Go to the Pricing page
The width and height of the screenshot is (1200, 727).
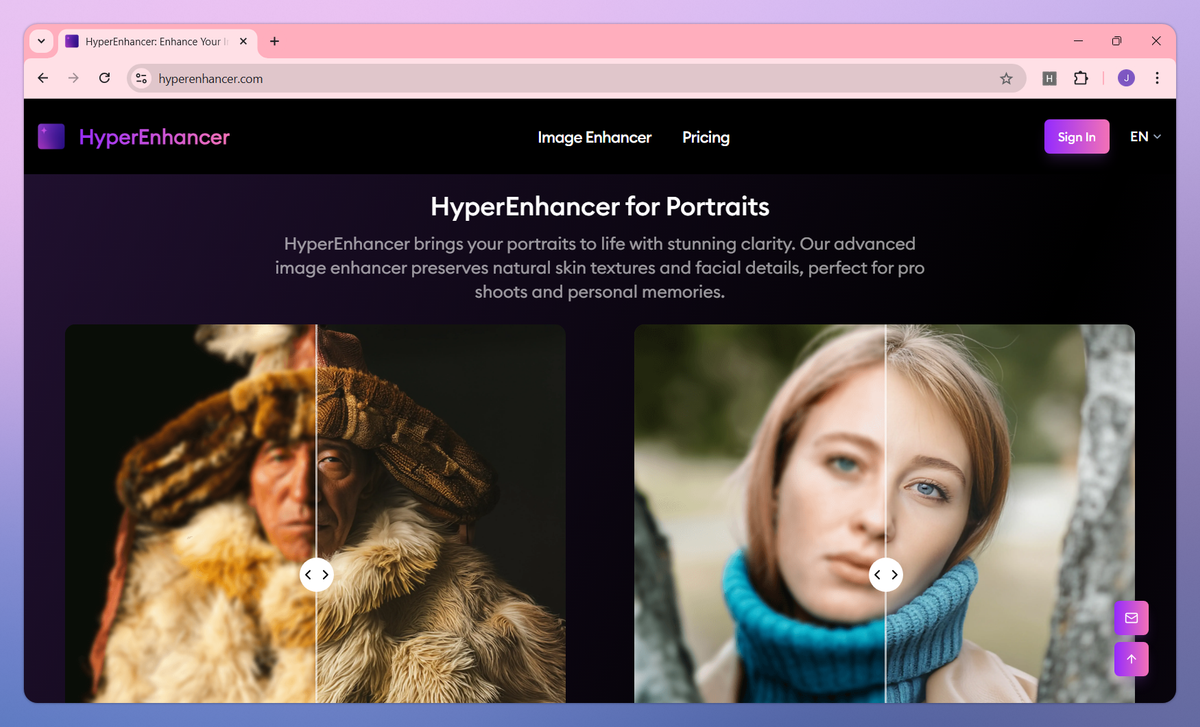pyautogui.click(x=706, y=137)
